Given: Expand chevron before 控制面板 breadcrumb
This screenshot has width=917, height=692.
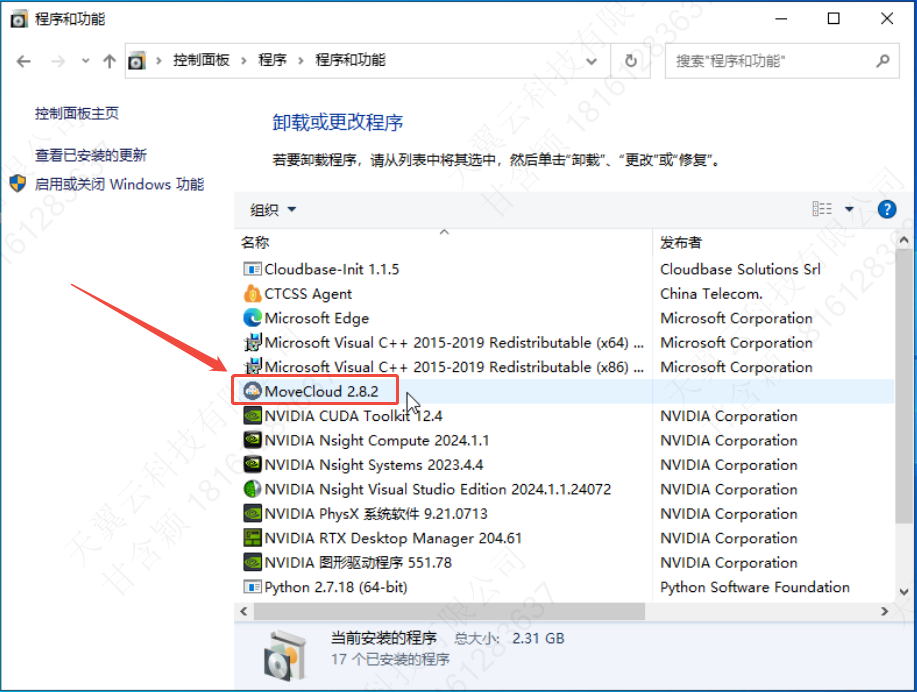Looking at the screenshot, I should tap(158, 60).
